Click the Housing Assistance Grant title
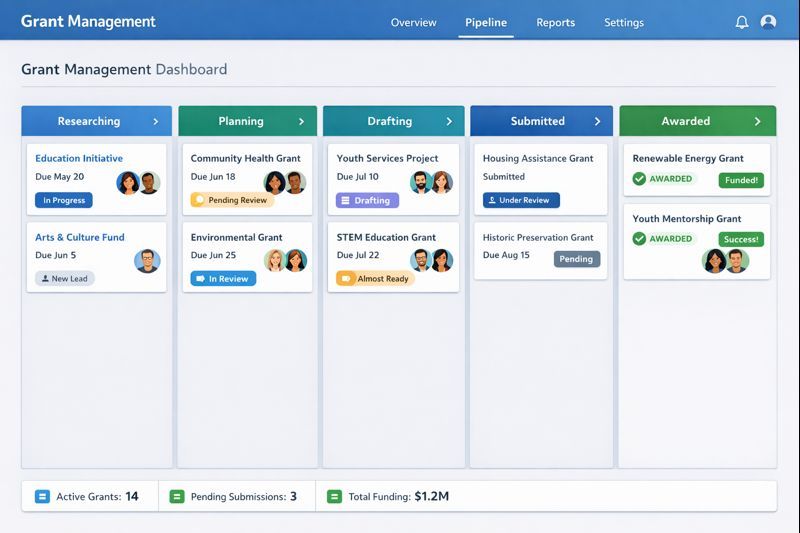 tap(538, 158)
